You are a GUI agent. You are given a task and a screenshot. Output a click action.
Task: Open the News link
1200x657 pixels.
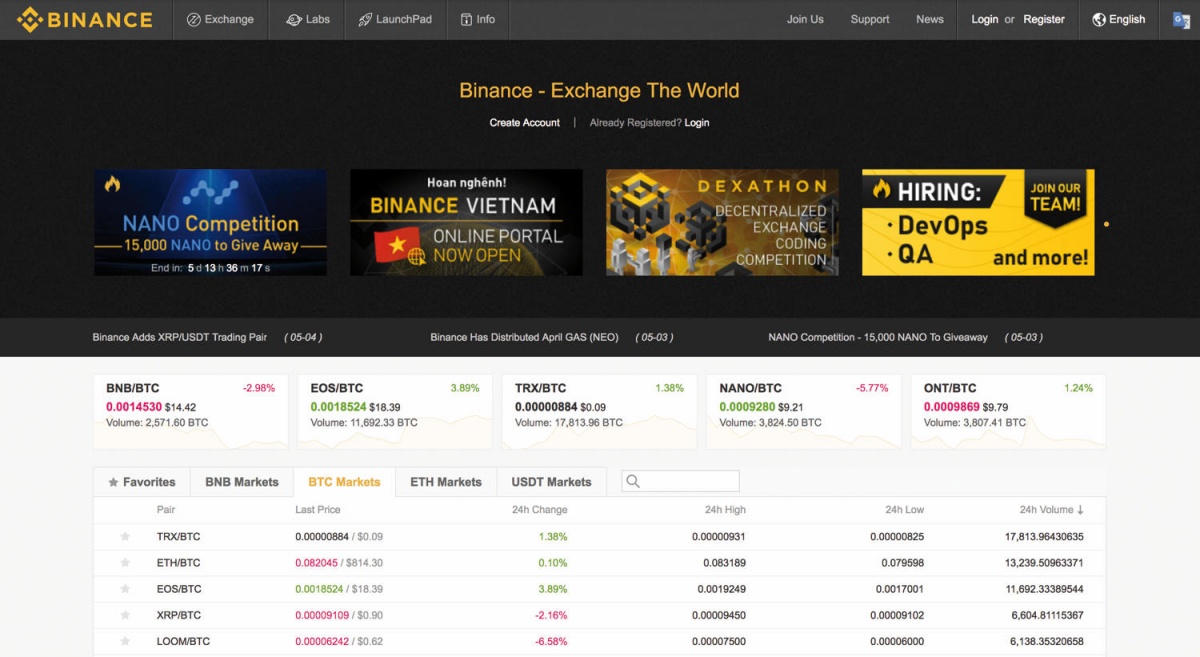click(930, 19)
